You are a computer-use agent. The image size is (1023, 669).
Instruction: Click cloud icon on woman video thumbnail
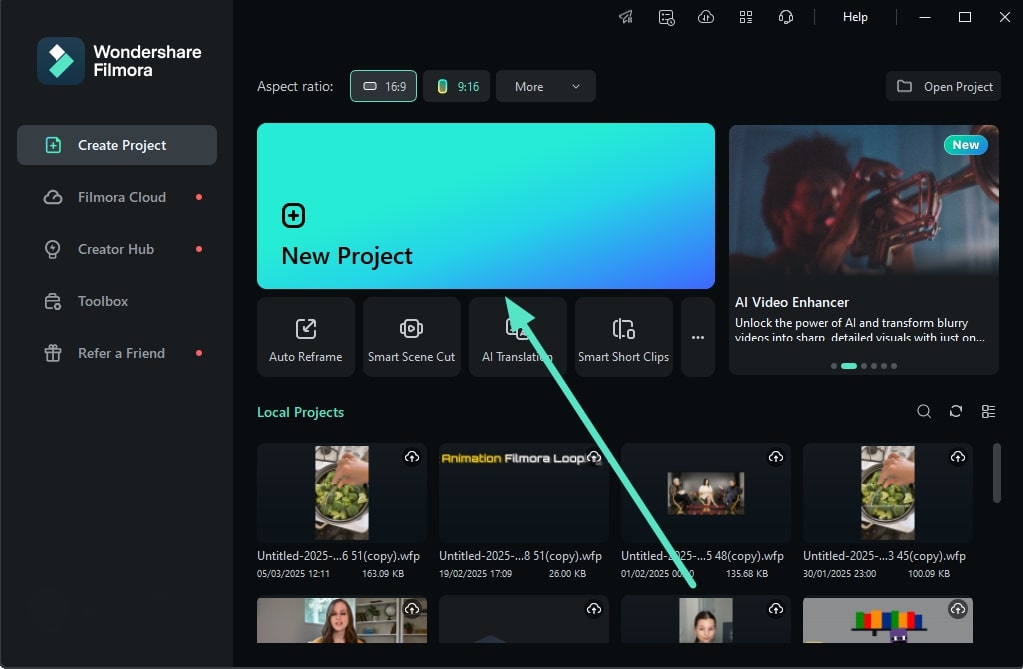(412, 609)
